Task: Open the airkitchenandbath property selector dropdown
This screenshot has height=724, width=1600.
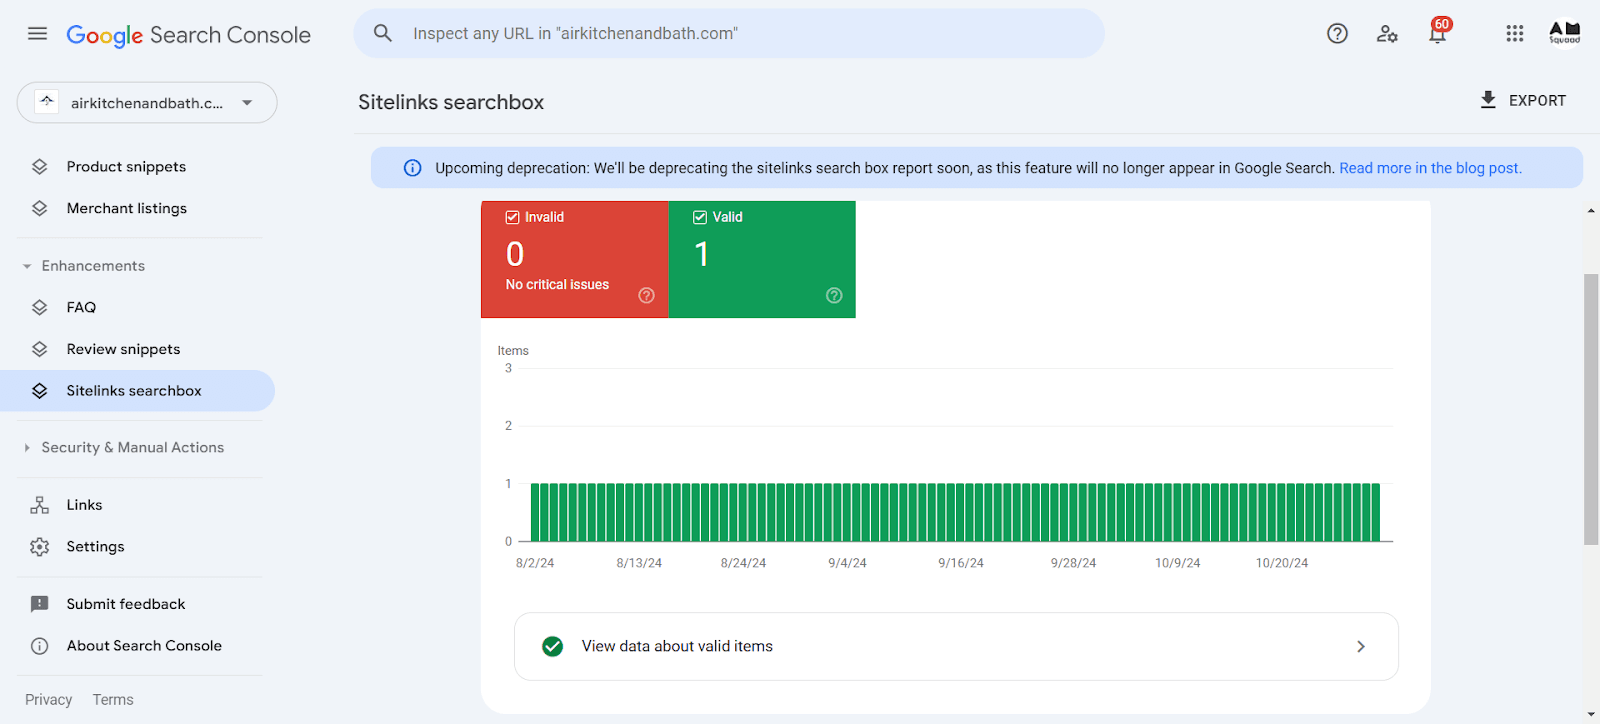Action: (x=147, y=103)
